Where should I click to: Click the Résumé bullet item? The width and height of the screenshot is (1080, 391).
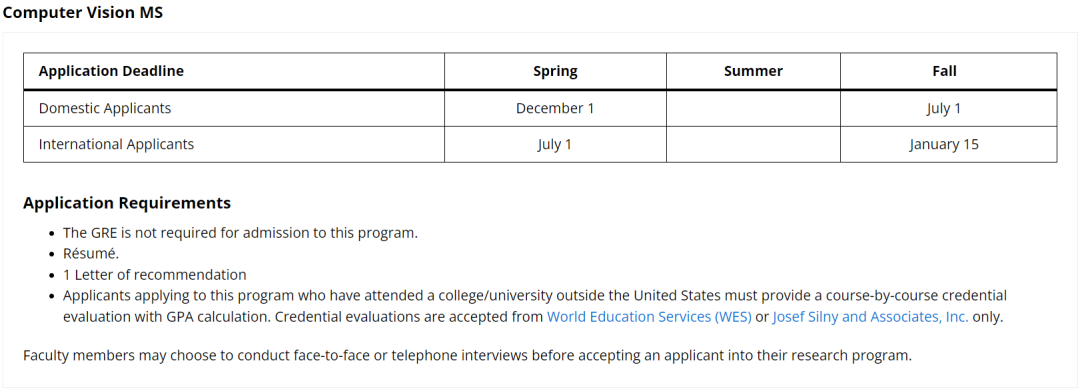pos(91,253)
